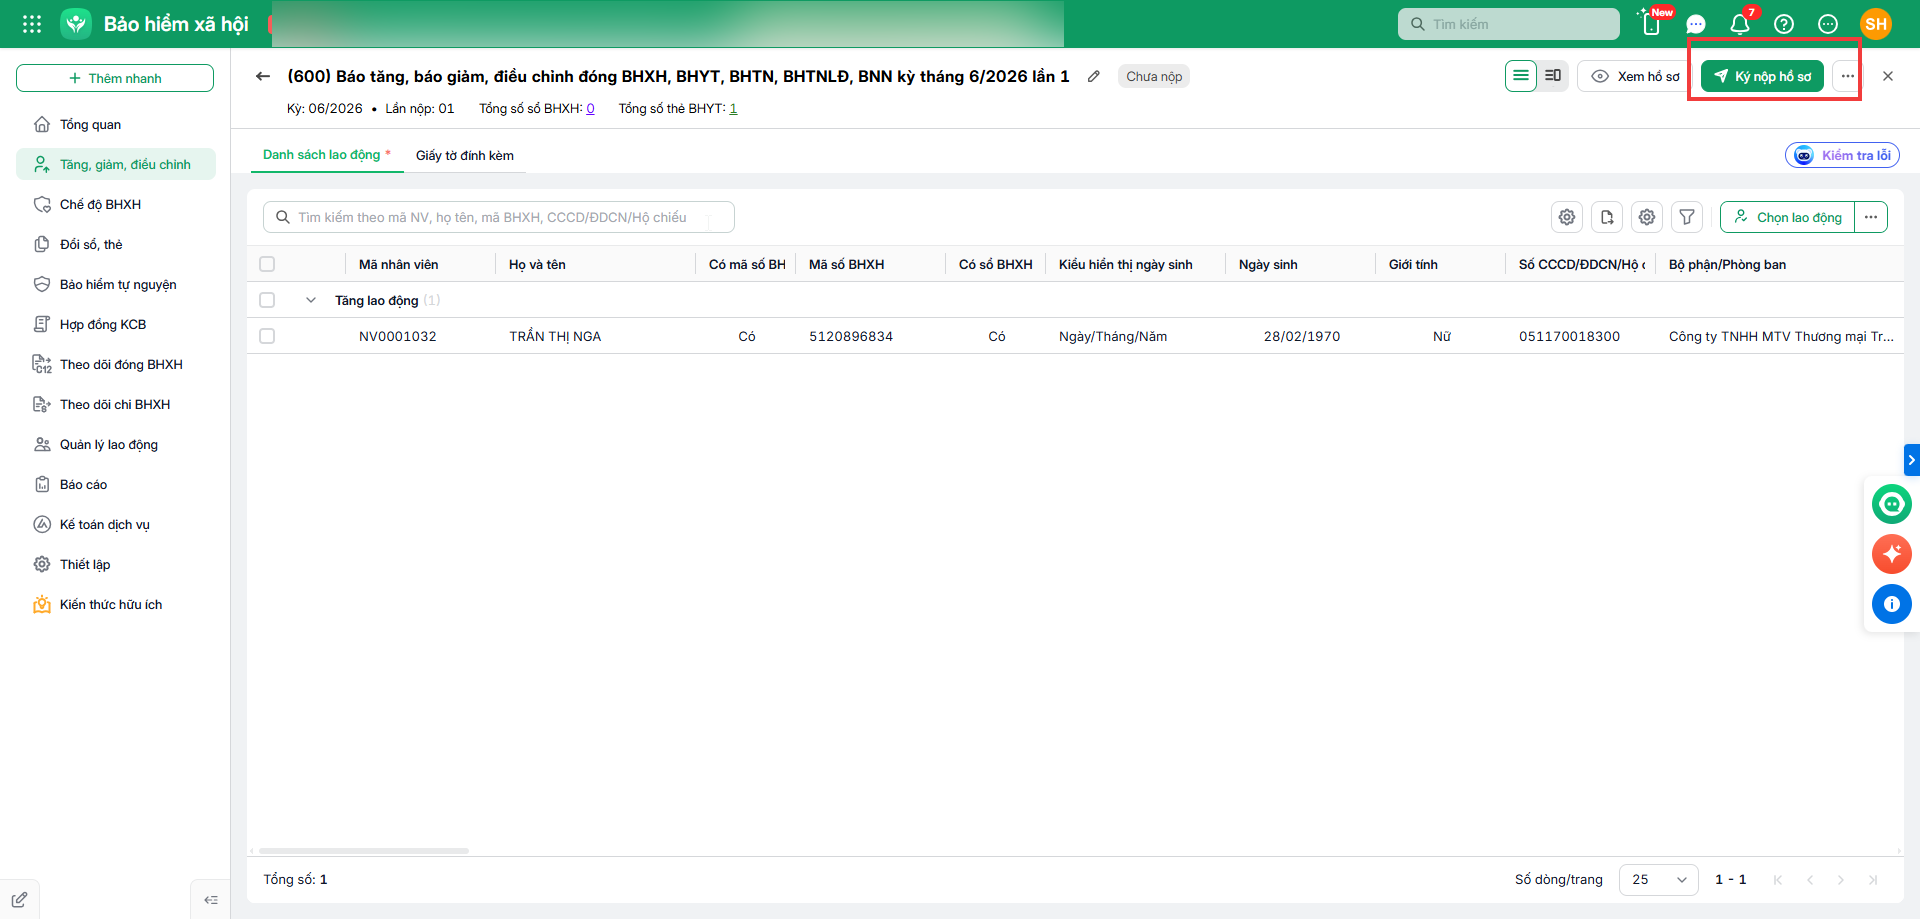Click the export file icon in table toolbar

point(1607,217)
